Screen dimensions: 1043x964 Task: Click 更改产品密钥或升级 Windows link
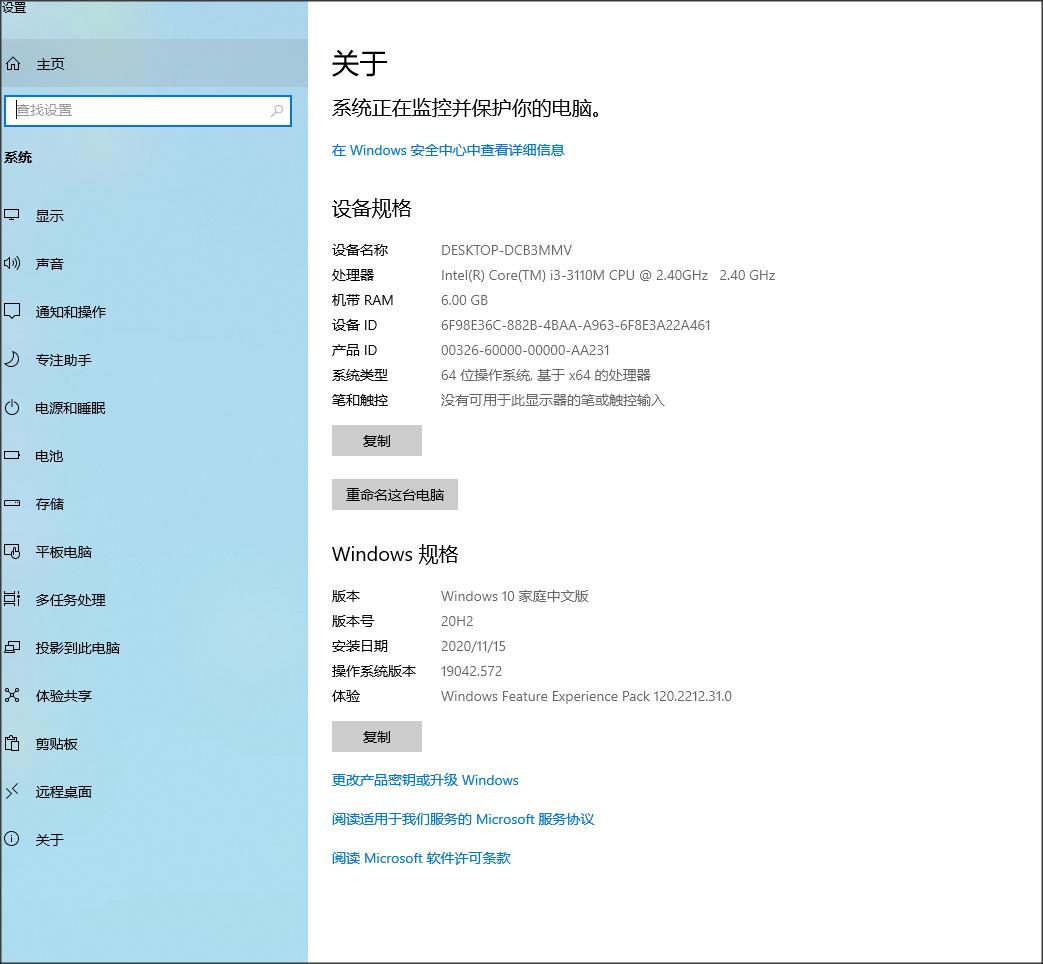coord(426,780)
